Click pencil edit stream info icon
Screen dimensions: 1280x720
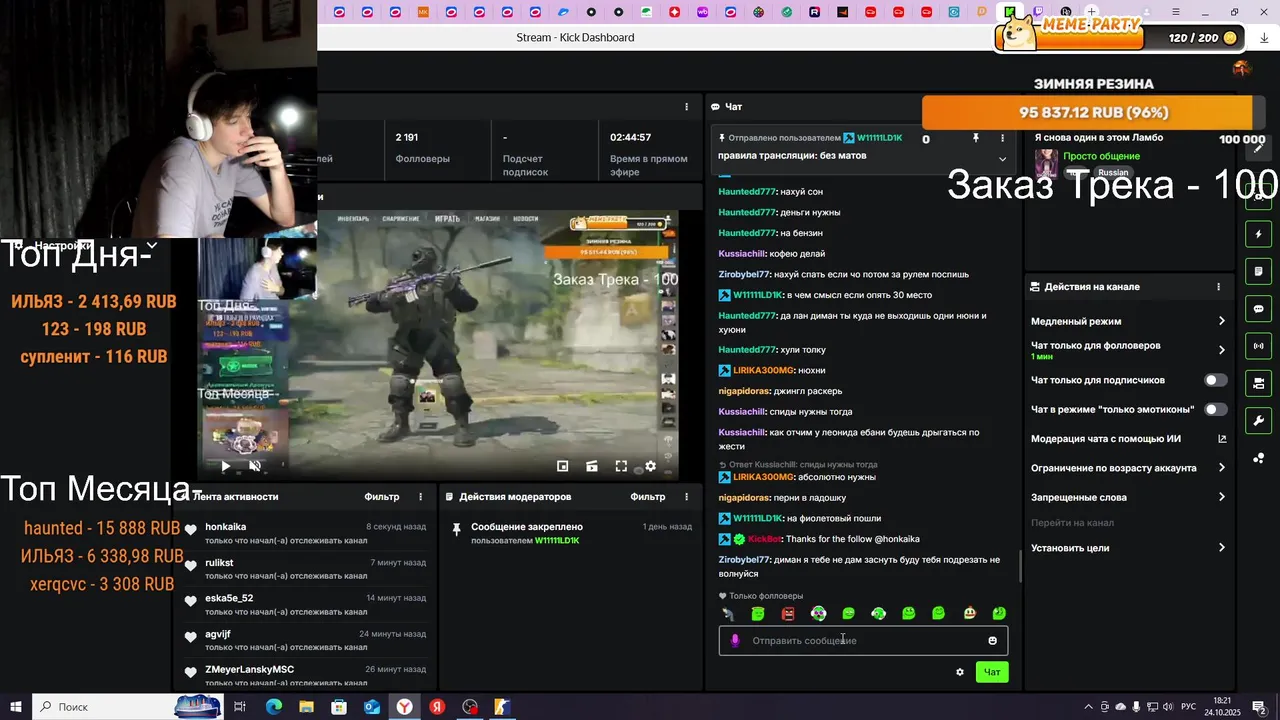[x=1259, y=148]
